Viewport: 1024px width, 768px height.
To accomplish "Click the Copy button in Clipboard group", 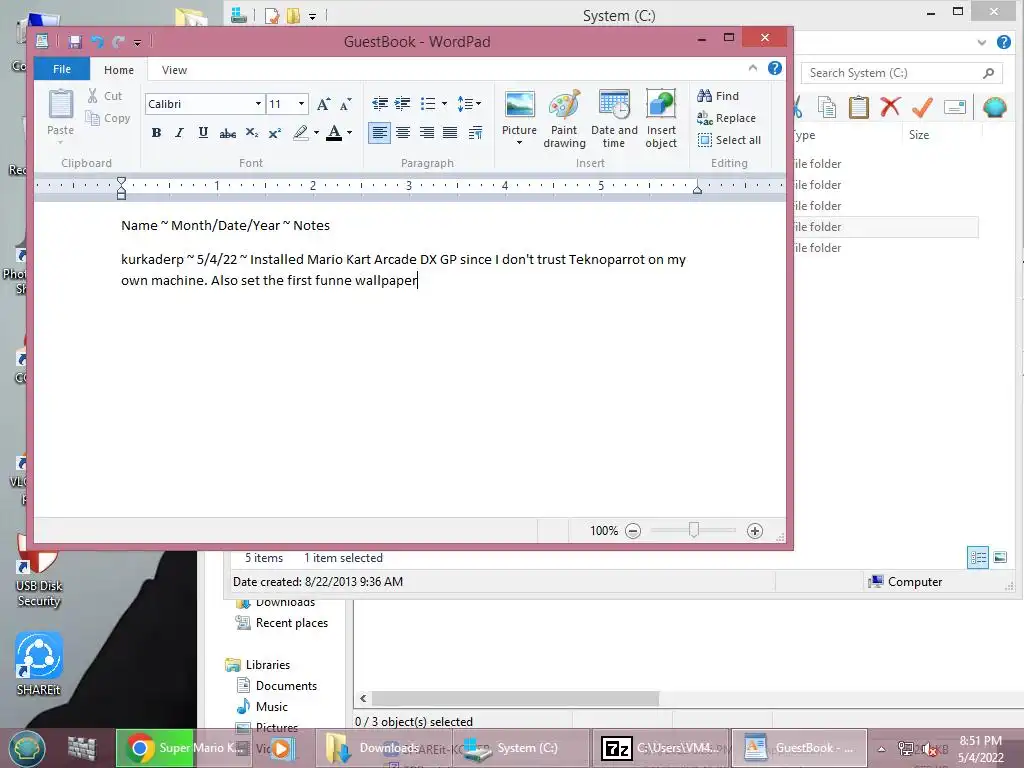I will click(x=108, y=118).
